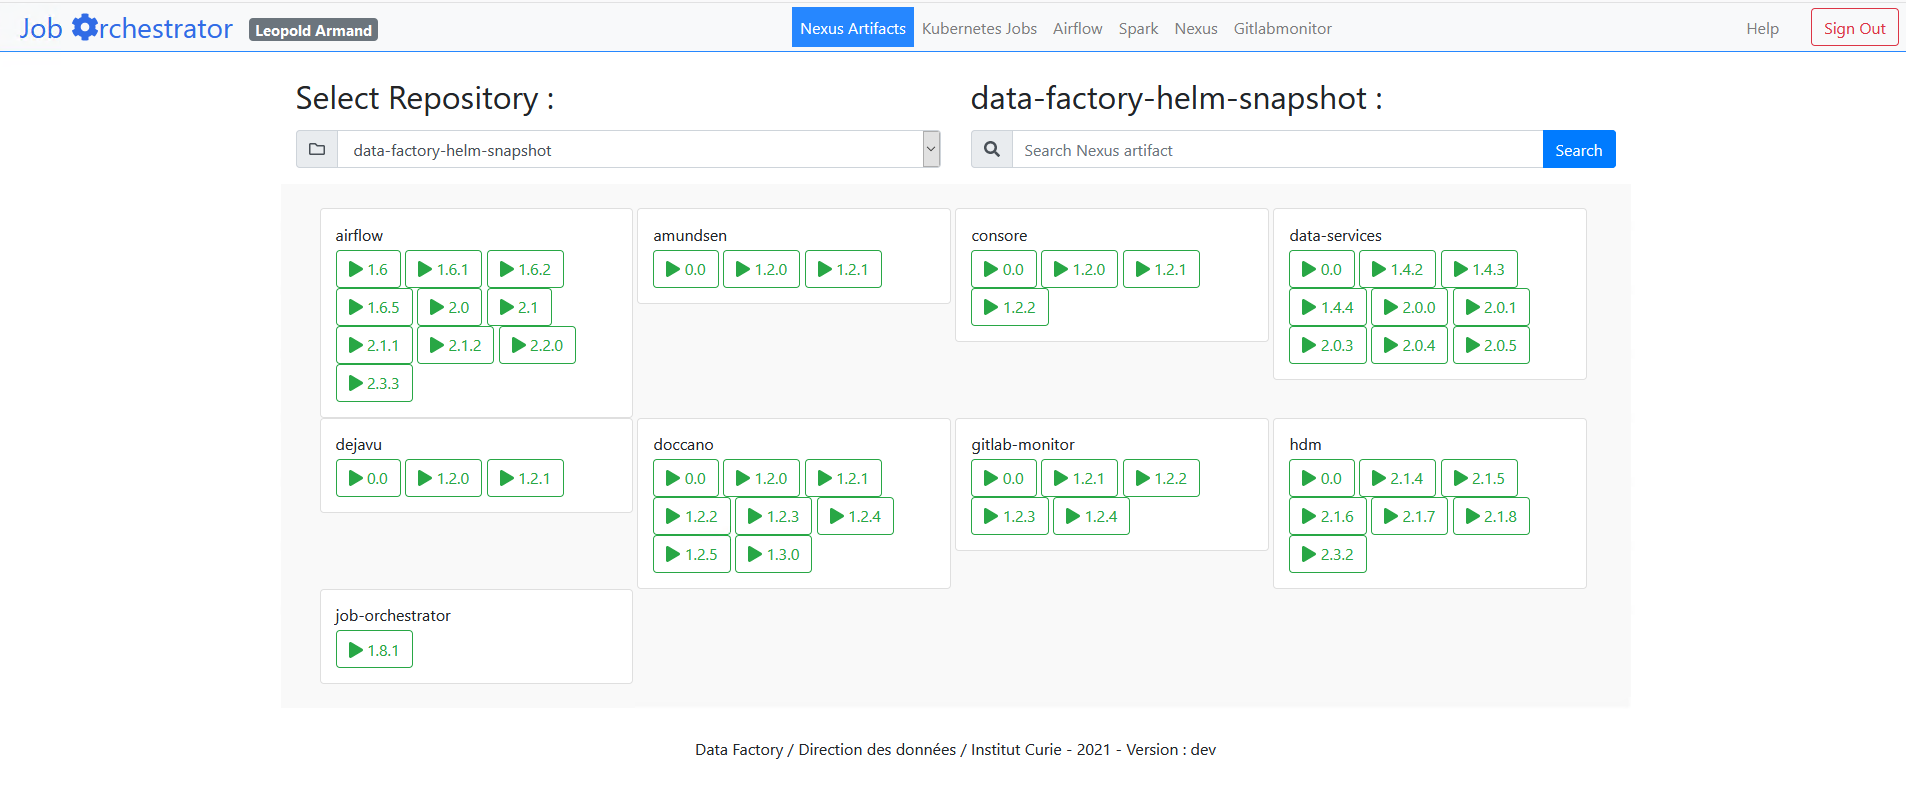Run hdm version 2.1.8
1906x808 pixels.
tap(1491, 516)
